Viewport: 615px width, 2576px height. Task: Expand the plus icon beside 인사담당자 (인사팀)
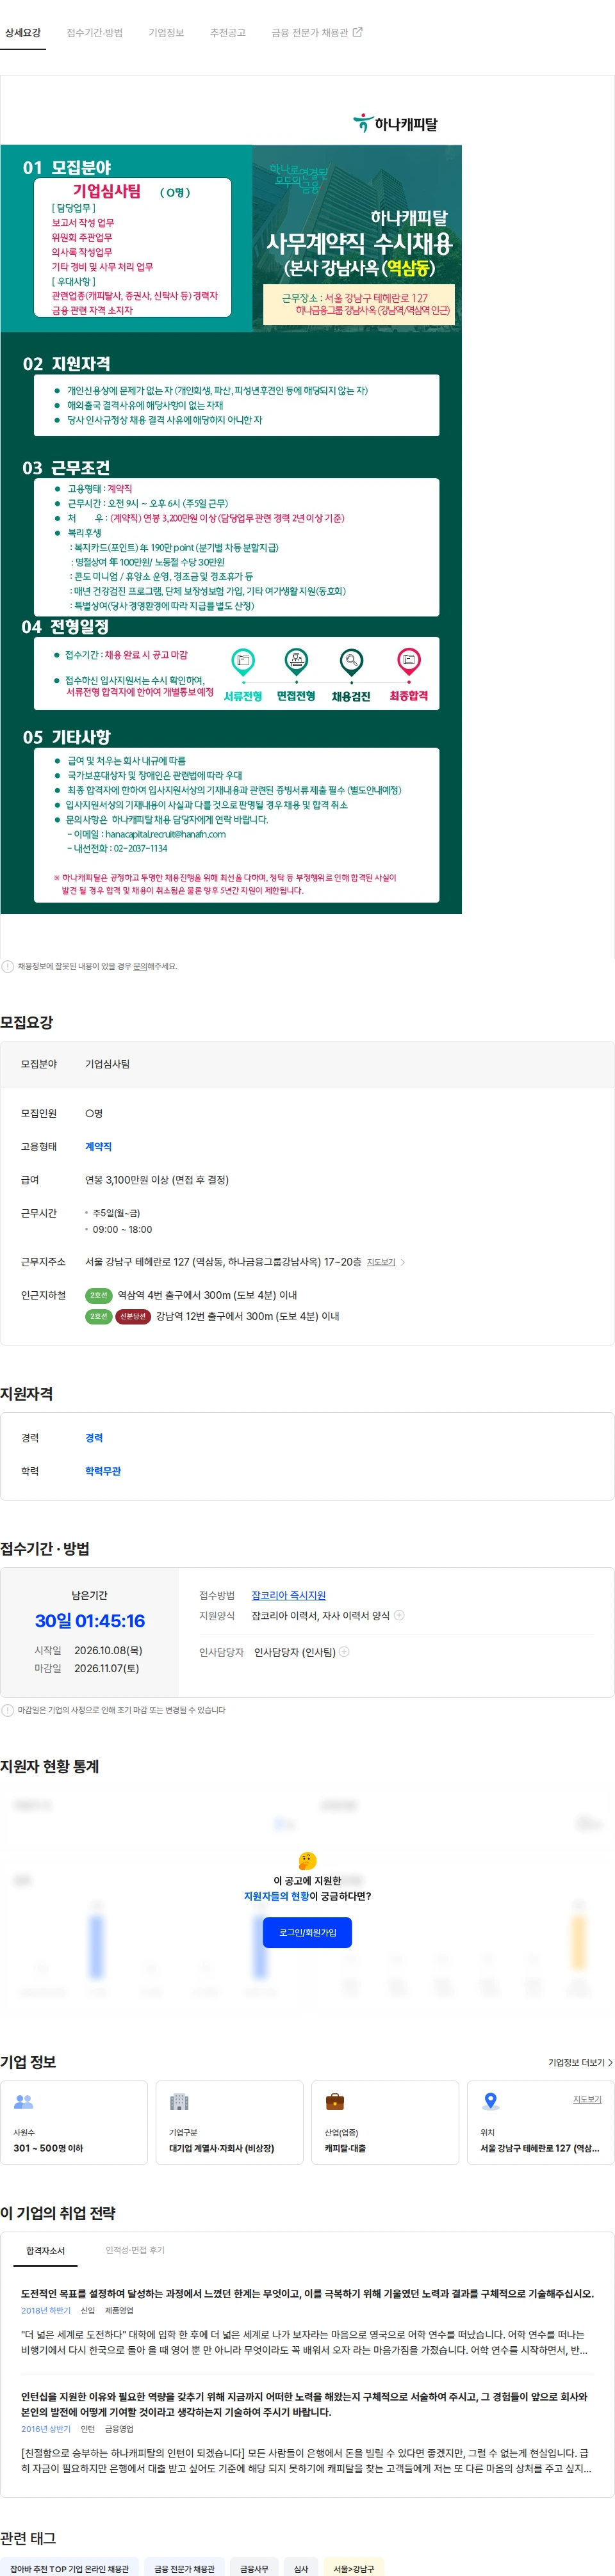coord(344,1652)
